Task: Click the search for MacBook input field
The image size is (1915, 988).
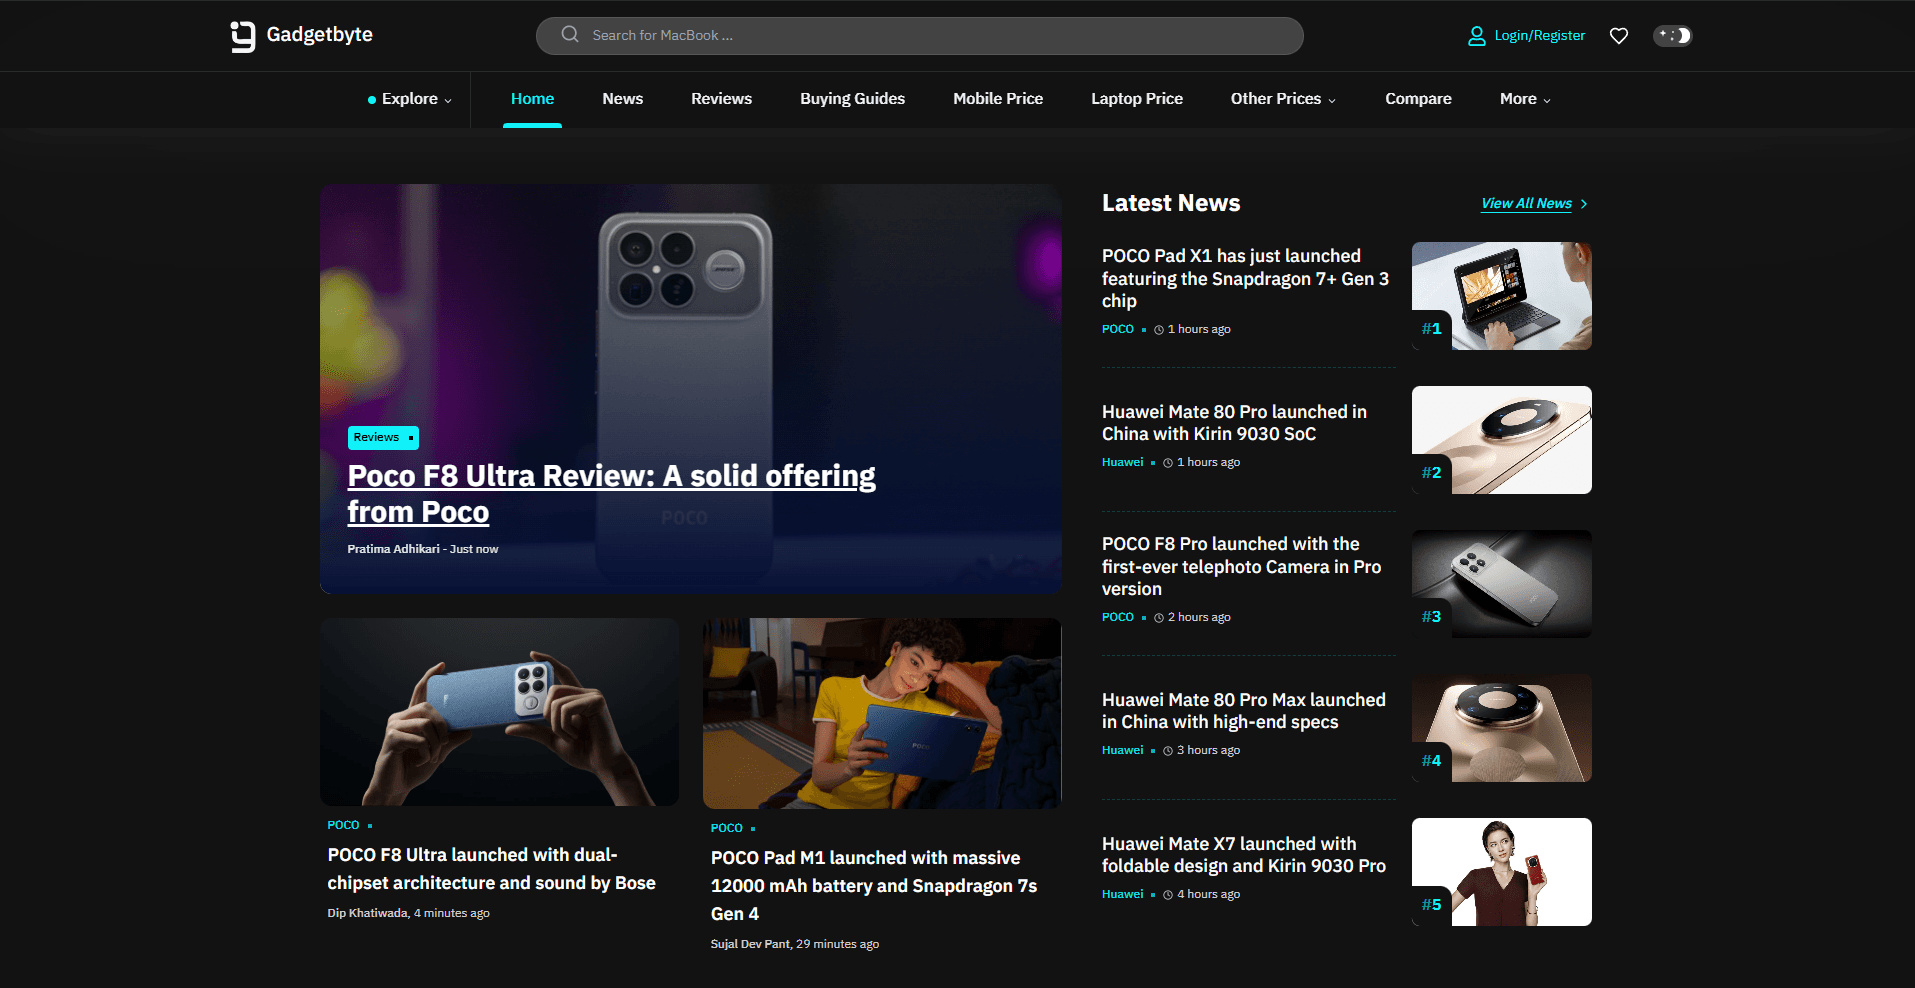Action: [x=930, y=36]
